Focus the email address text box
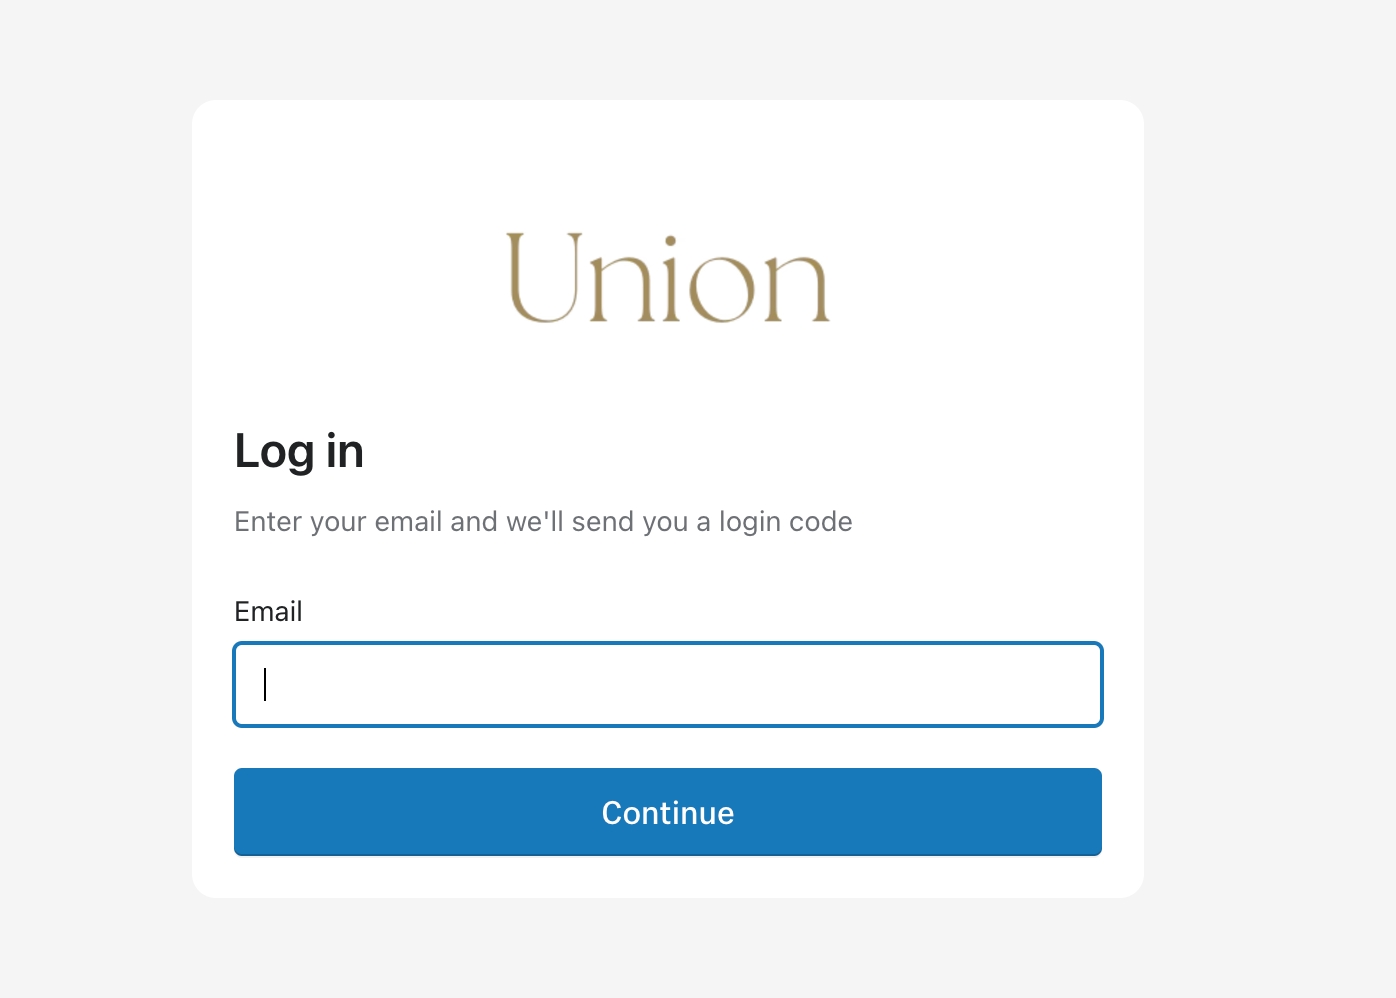1396x998 pixels. pos(668,685)
